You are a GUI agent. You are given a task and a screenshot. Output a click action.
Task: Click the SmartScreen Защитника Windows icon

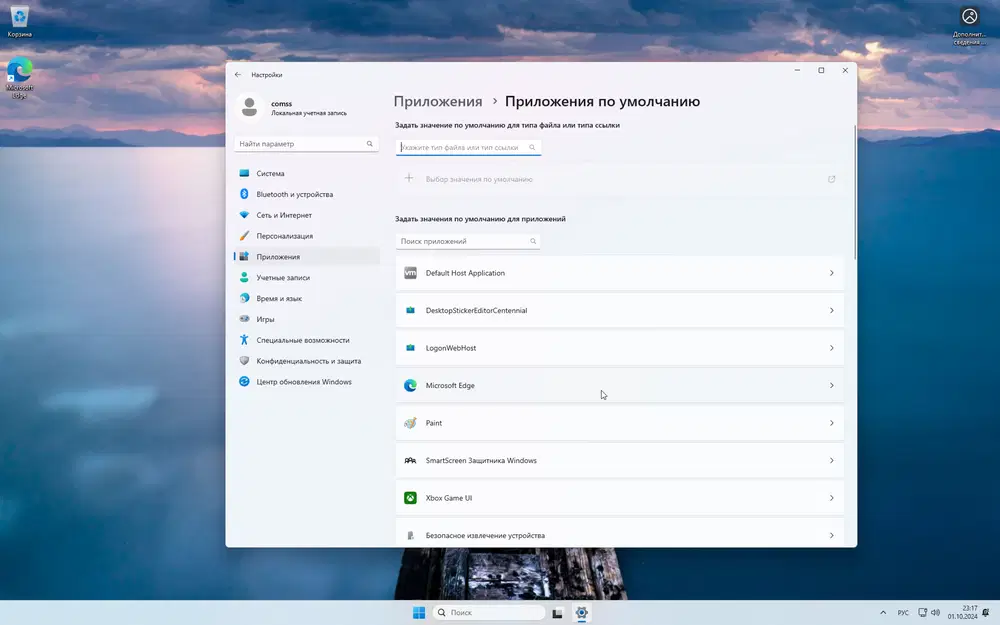[410, 460]
